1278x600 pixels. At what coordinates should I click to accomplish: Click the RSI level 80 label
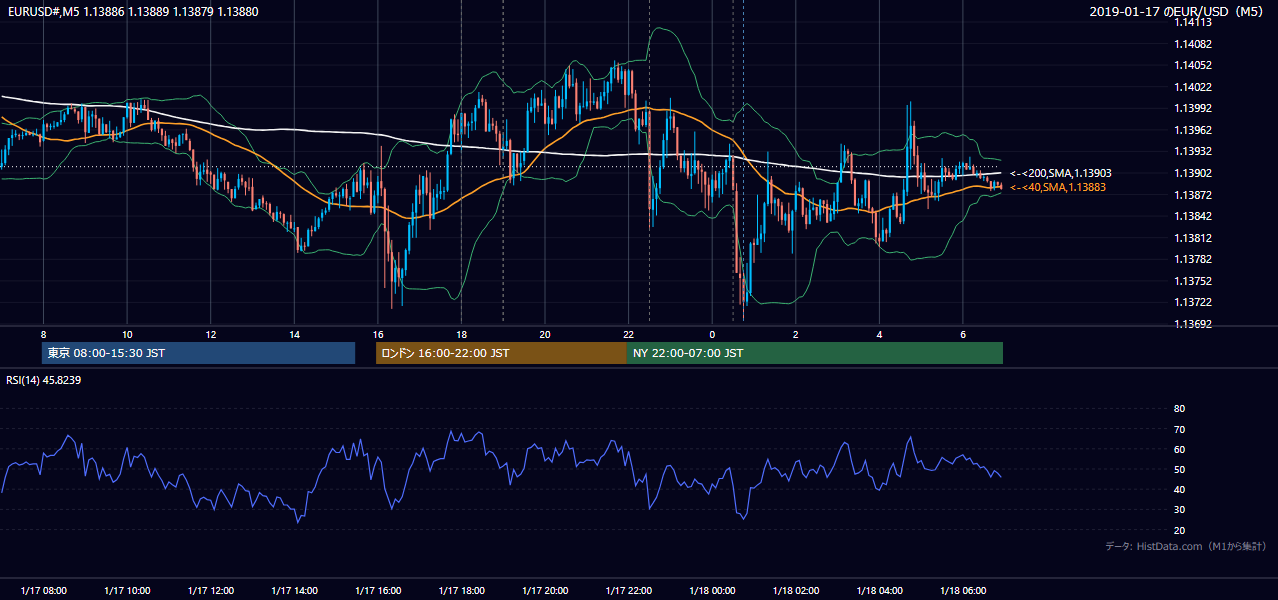[1179, 409]
